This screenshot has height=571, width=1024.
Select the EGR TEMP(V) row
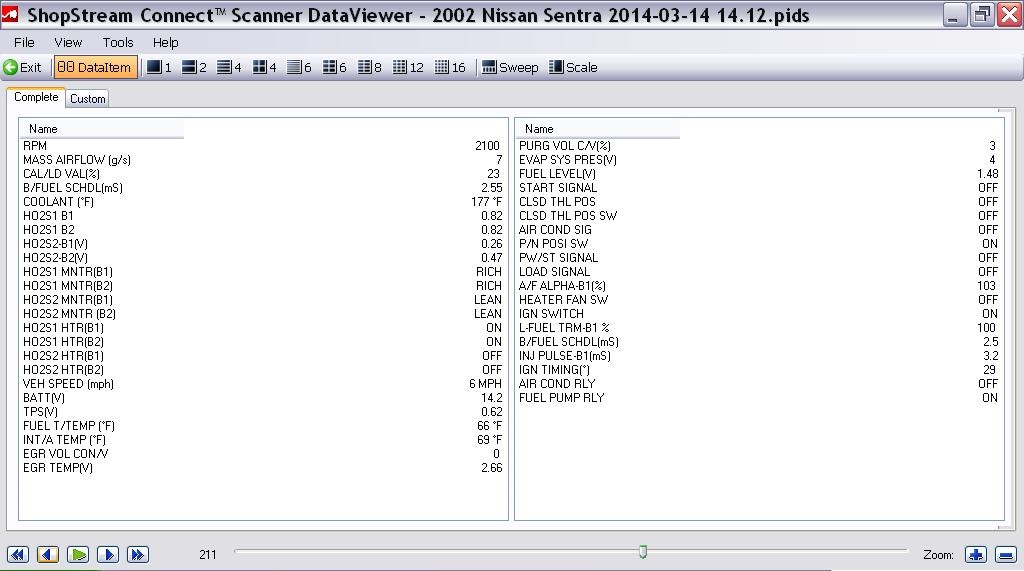coord(263,468)
